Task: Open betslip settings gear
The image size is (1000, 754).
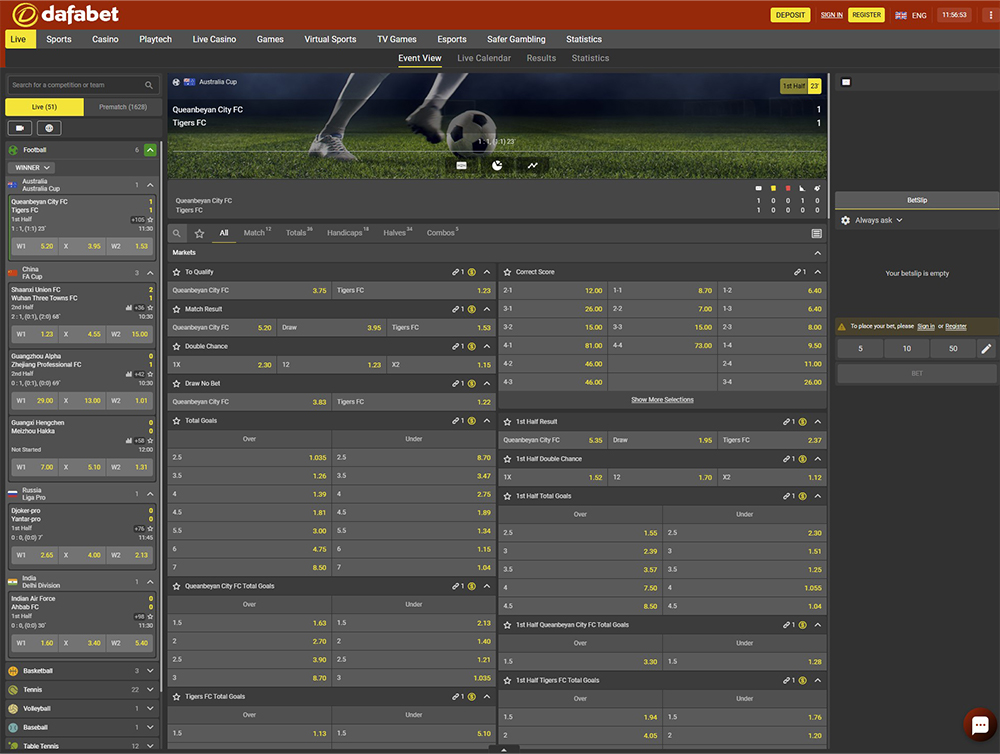Action: 846,220
